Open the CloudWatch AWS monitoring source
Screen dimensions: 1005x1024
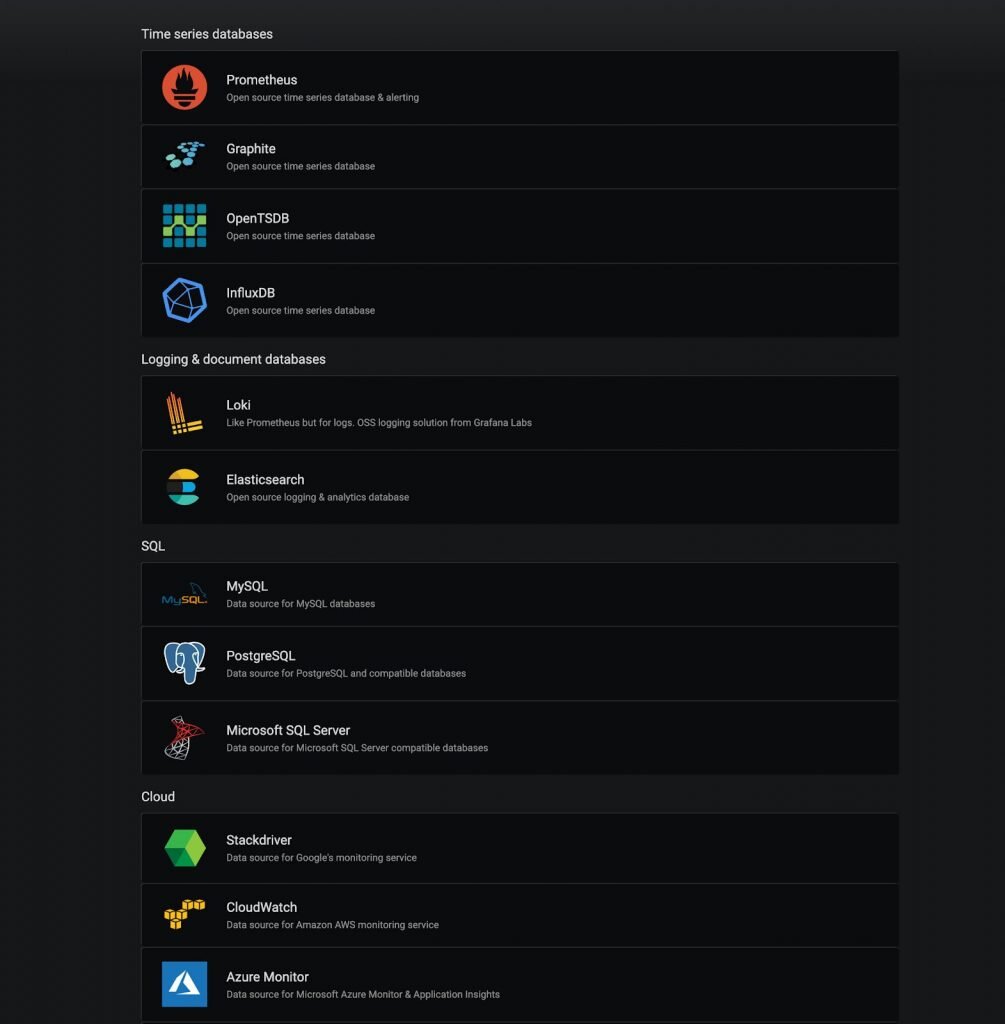click(x=520, y=914)
